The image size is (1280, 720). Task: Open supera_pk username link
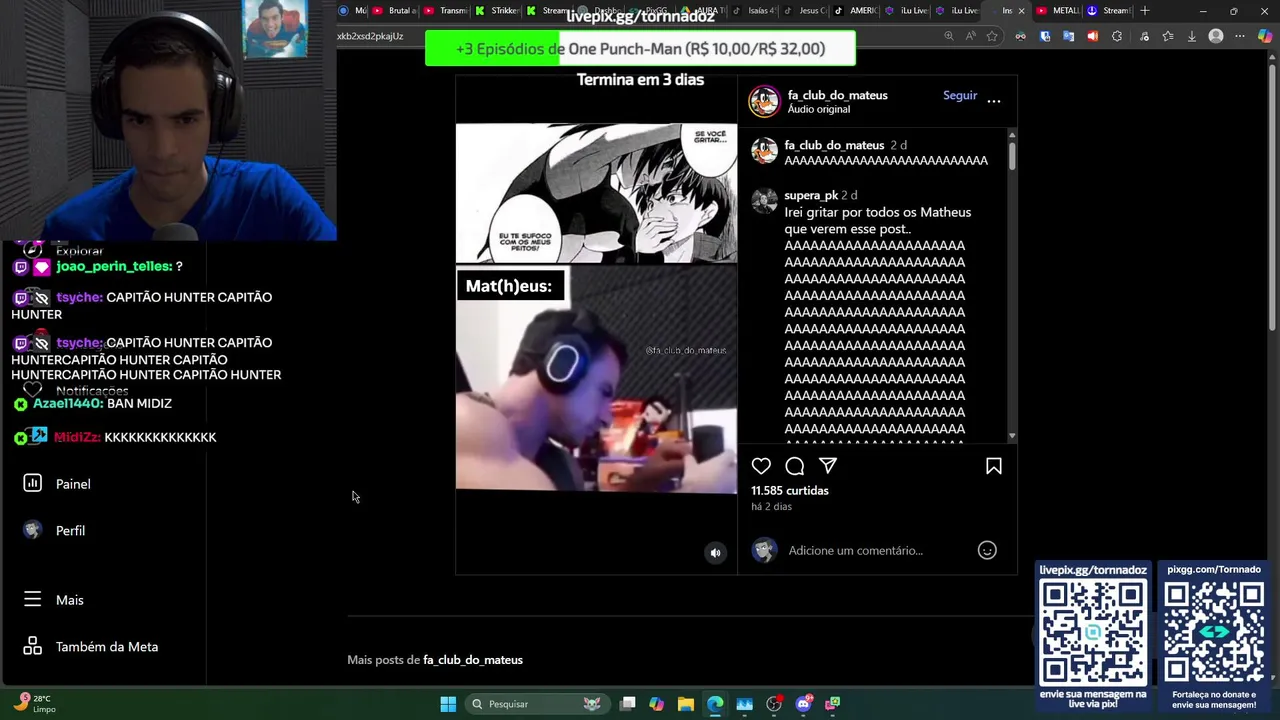(x=811, y=195)
